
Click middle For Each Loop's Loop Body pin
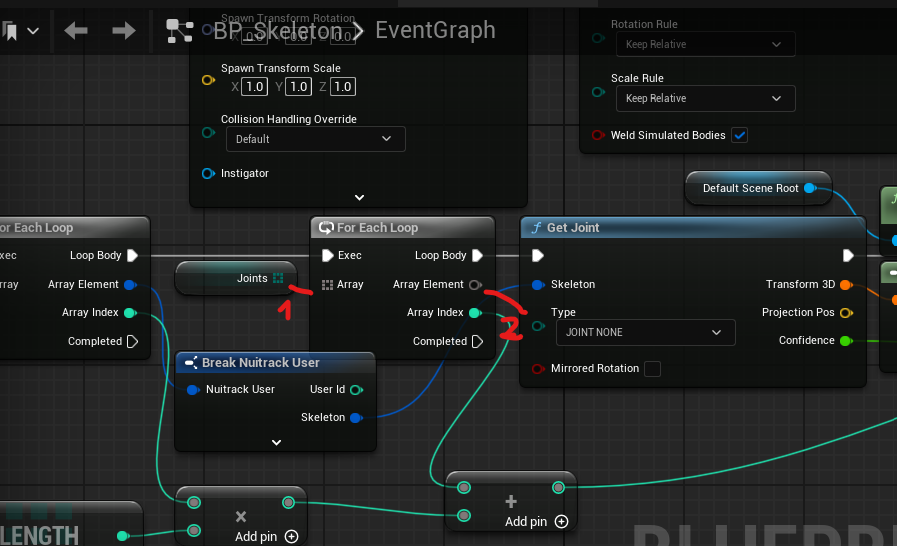[477, 255]
